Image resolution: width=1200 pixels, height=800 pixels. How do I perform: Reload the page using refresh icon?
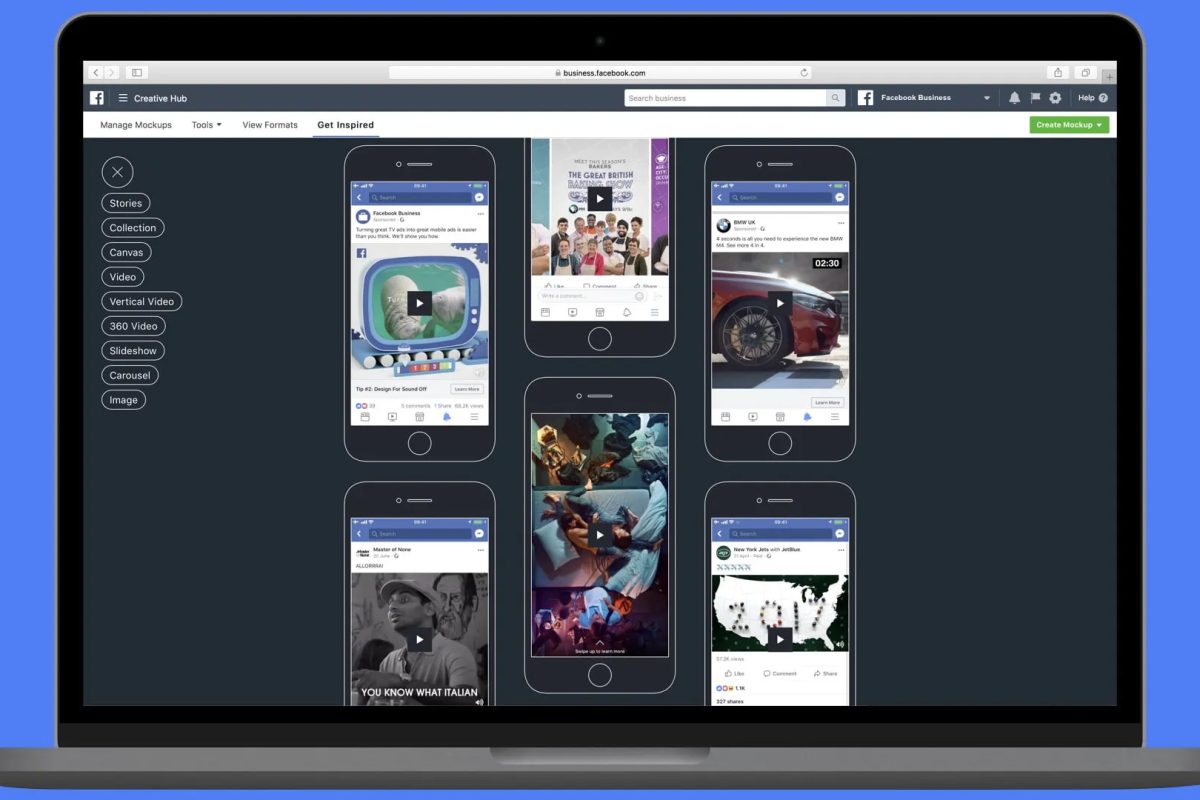click(804, 73)
